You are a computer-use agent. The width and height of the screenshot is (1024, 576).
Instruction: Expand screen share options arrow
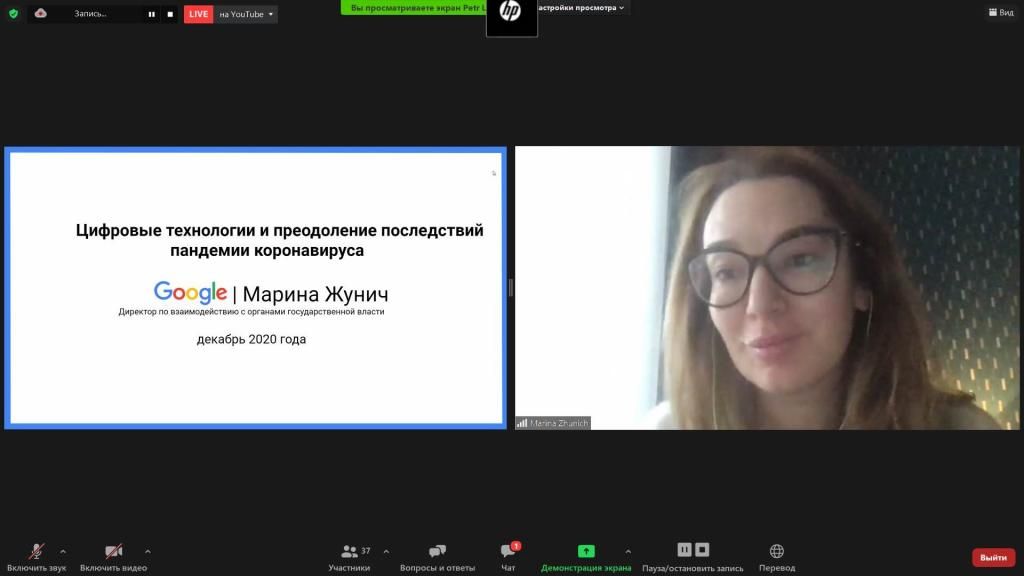coord(628,552)
